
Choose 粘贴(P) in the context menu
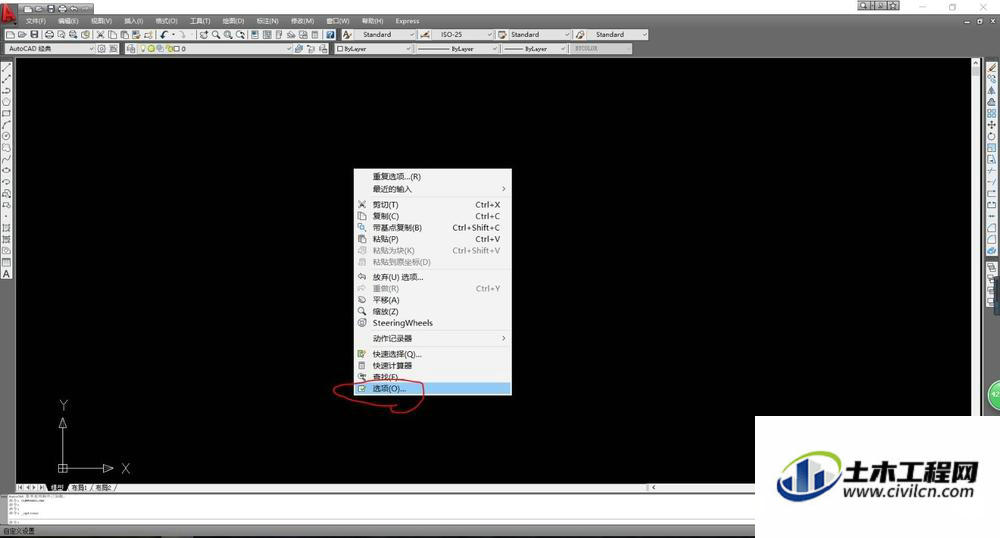click(x=432, y=239)
